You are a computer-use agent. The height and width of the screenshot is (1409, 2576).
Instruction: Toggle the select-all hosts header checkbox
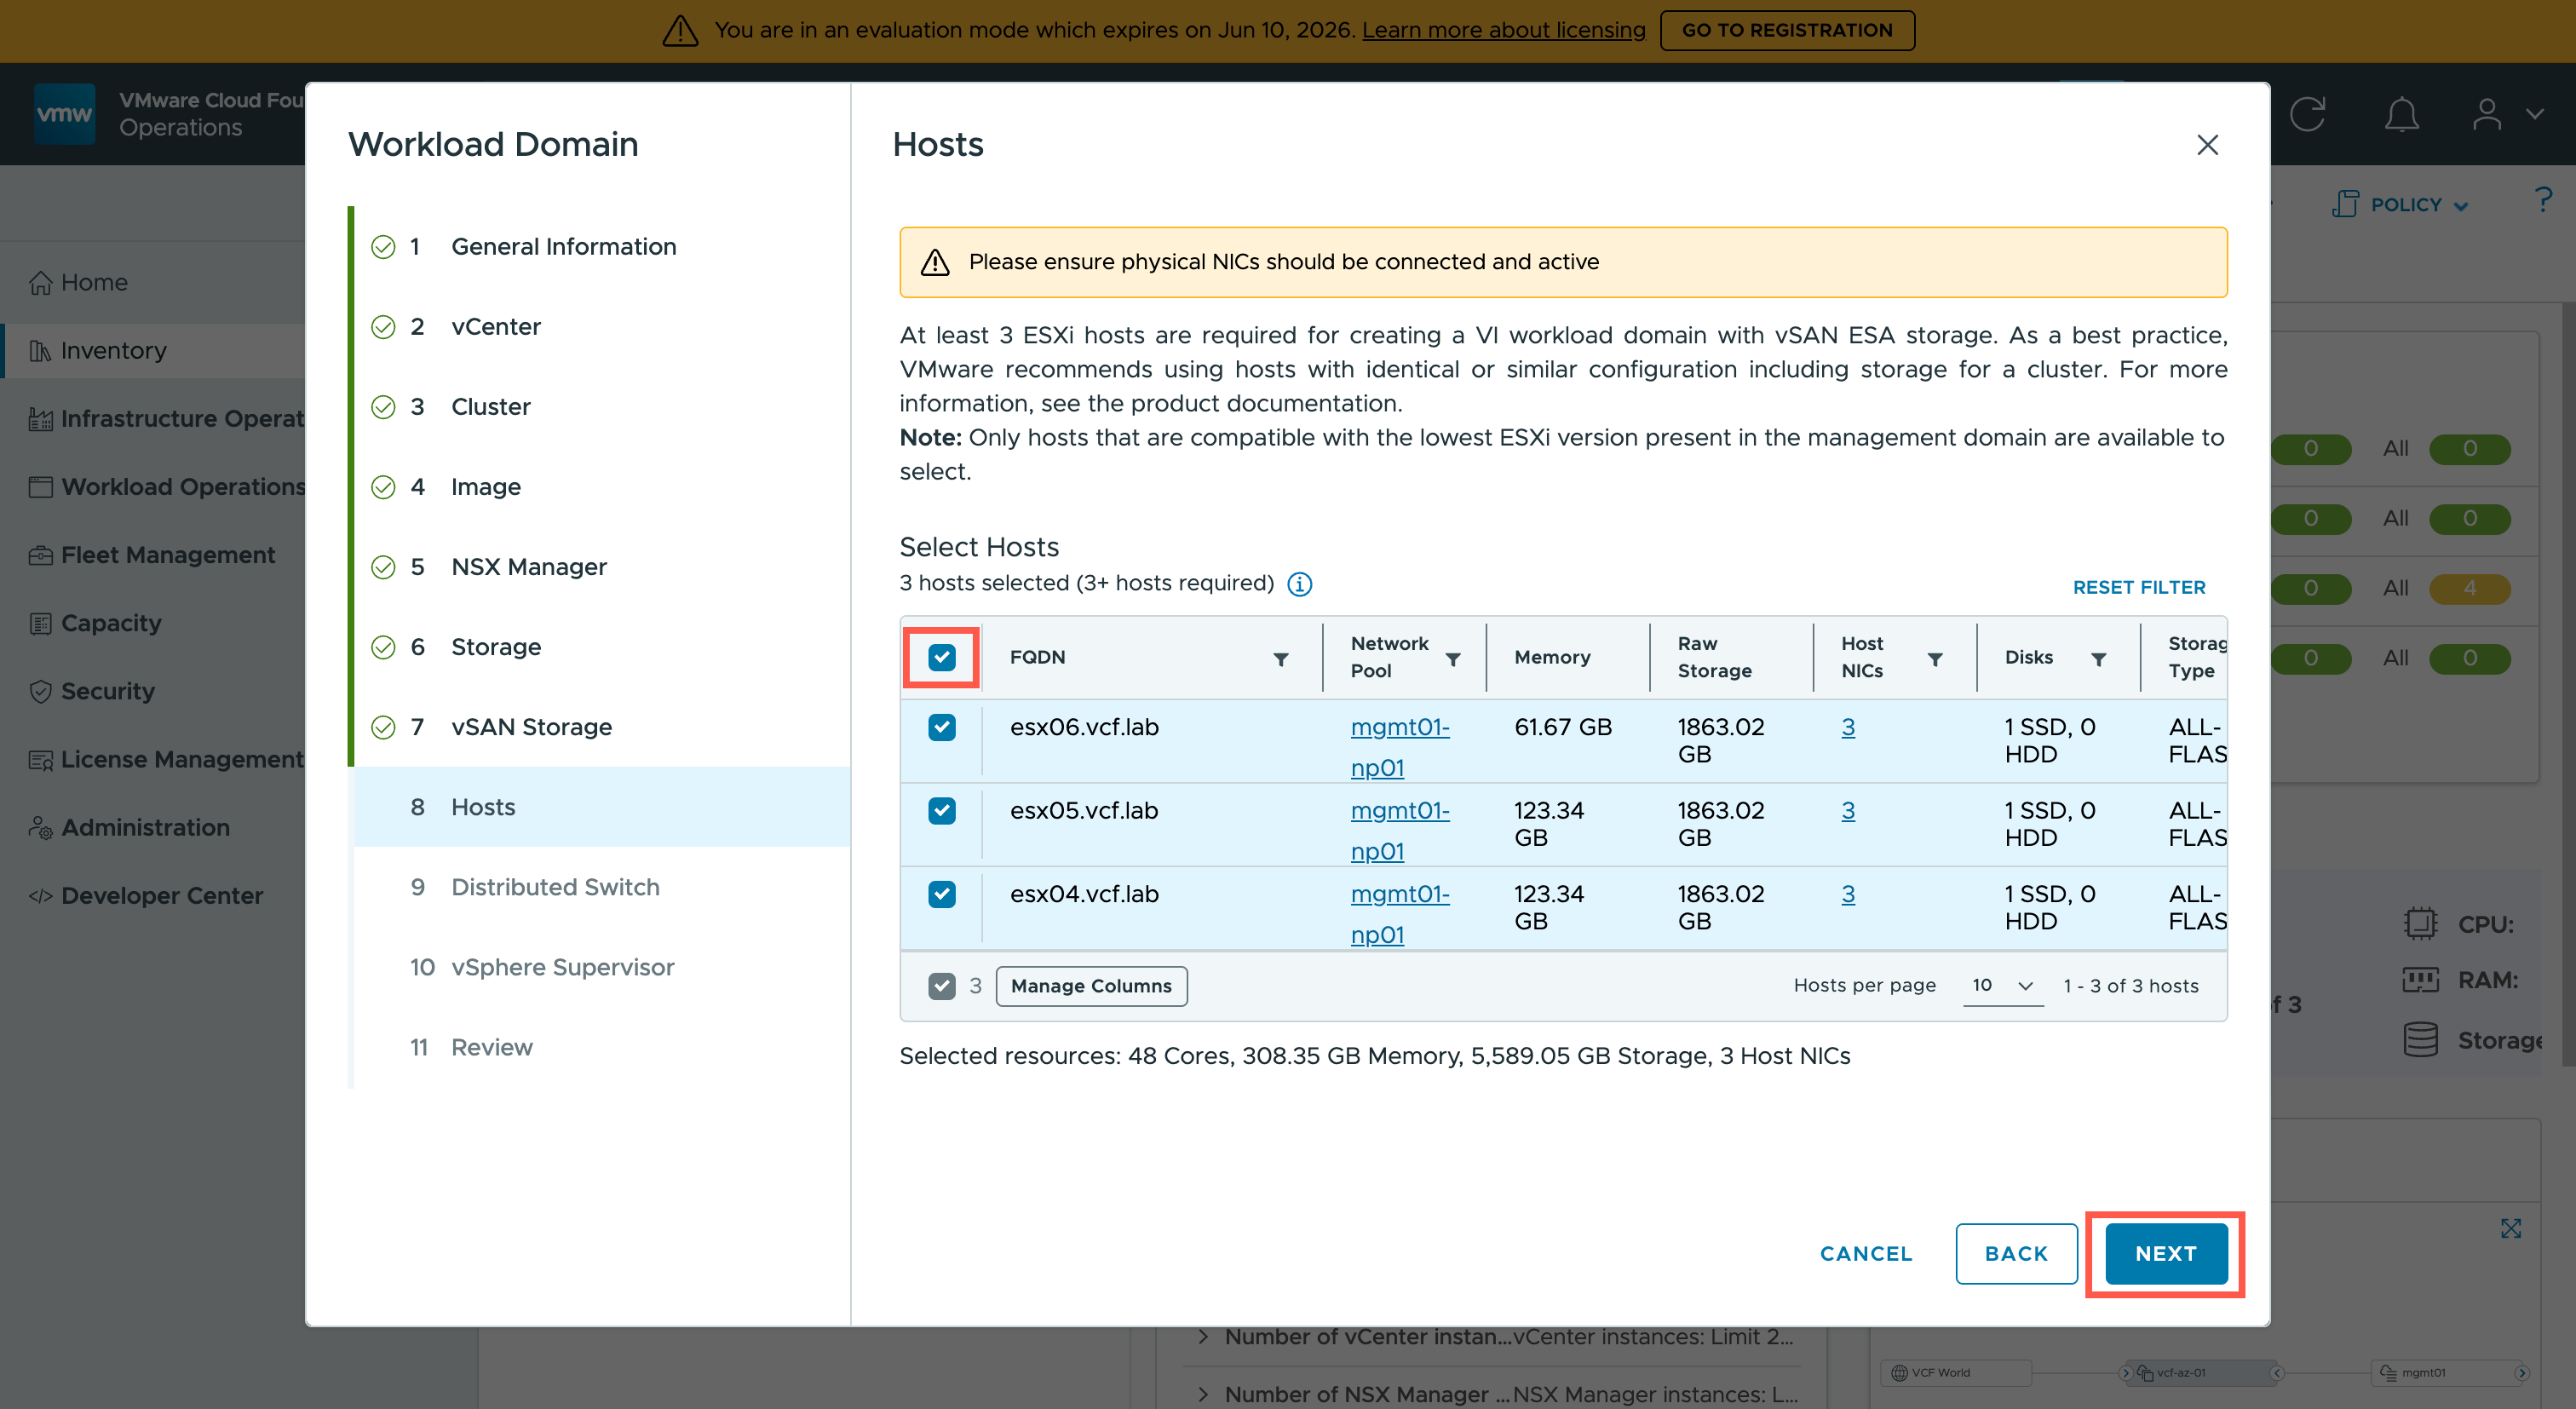pyautogui.click(x=941, y=657)
